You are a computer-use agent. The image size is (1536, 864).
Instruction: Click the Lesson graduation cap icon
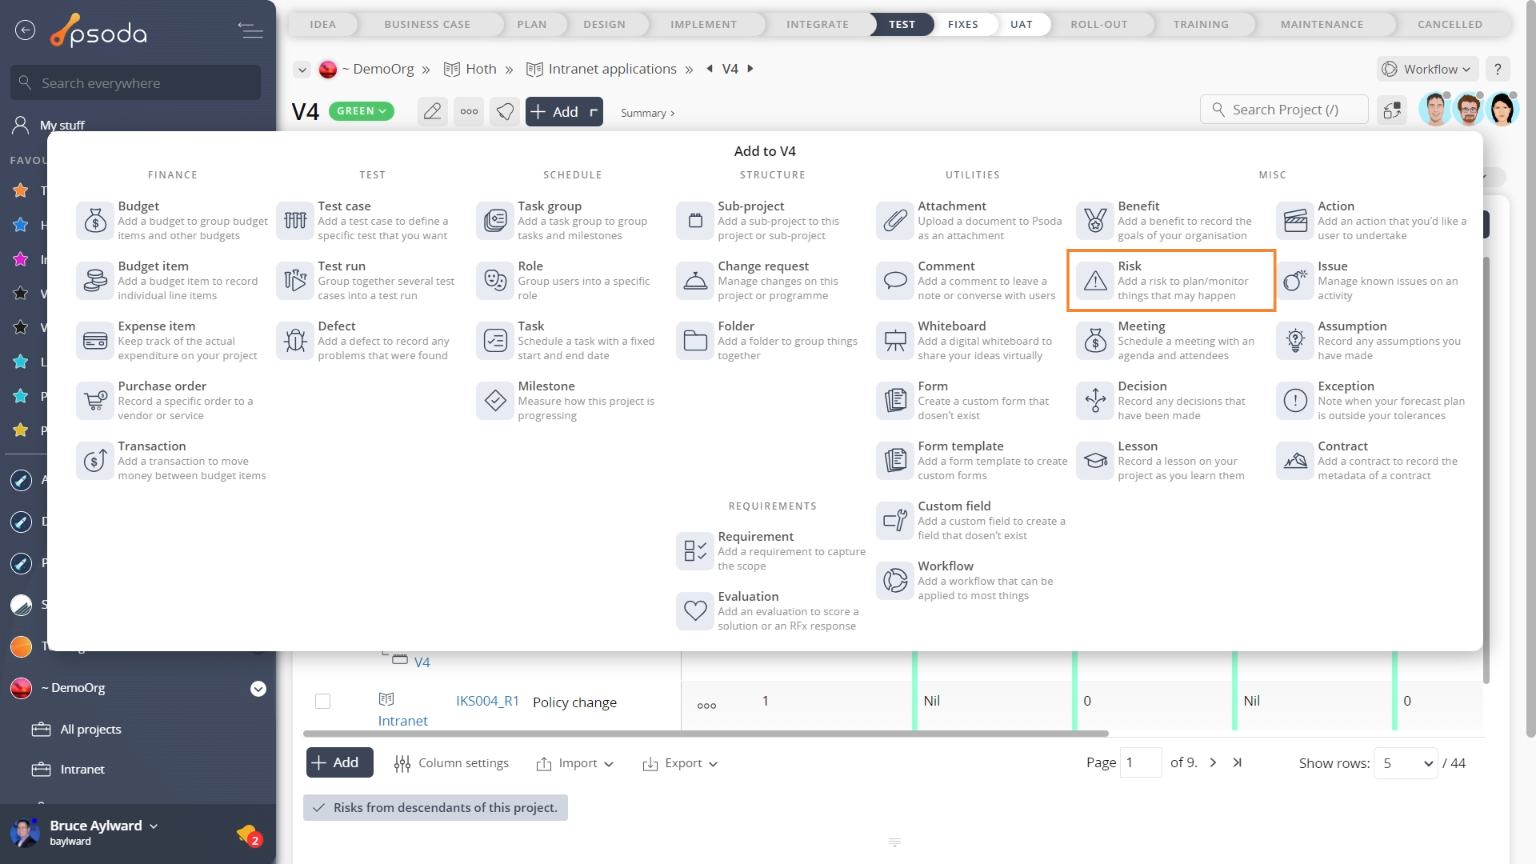(1095, 461)
